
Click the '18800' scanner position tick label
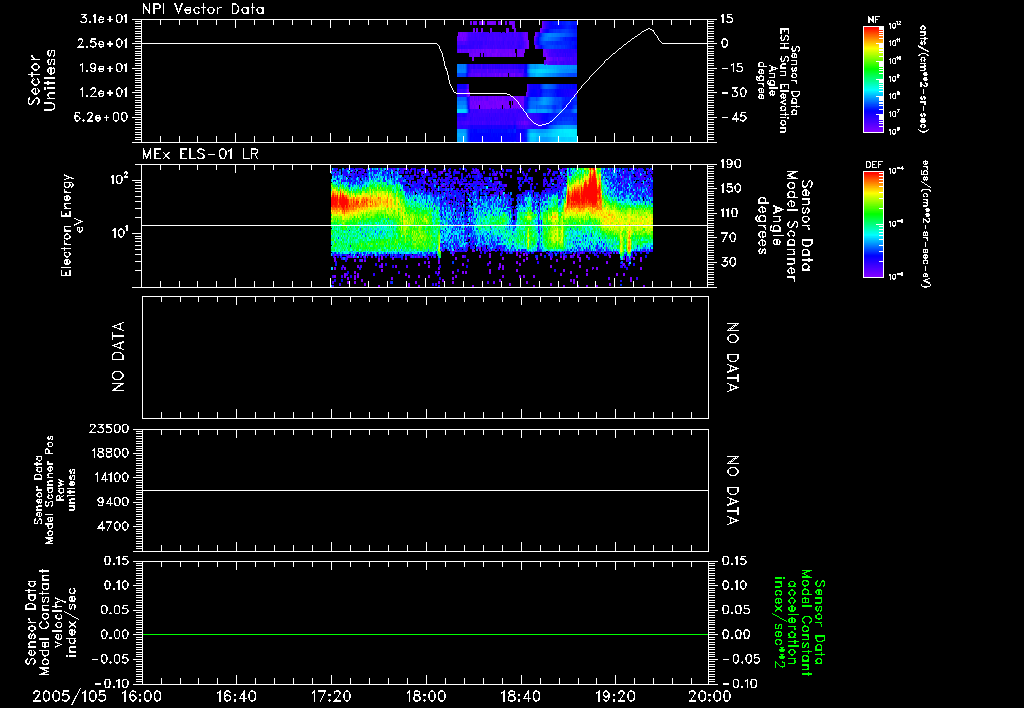point(110,453)
